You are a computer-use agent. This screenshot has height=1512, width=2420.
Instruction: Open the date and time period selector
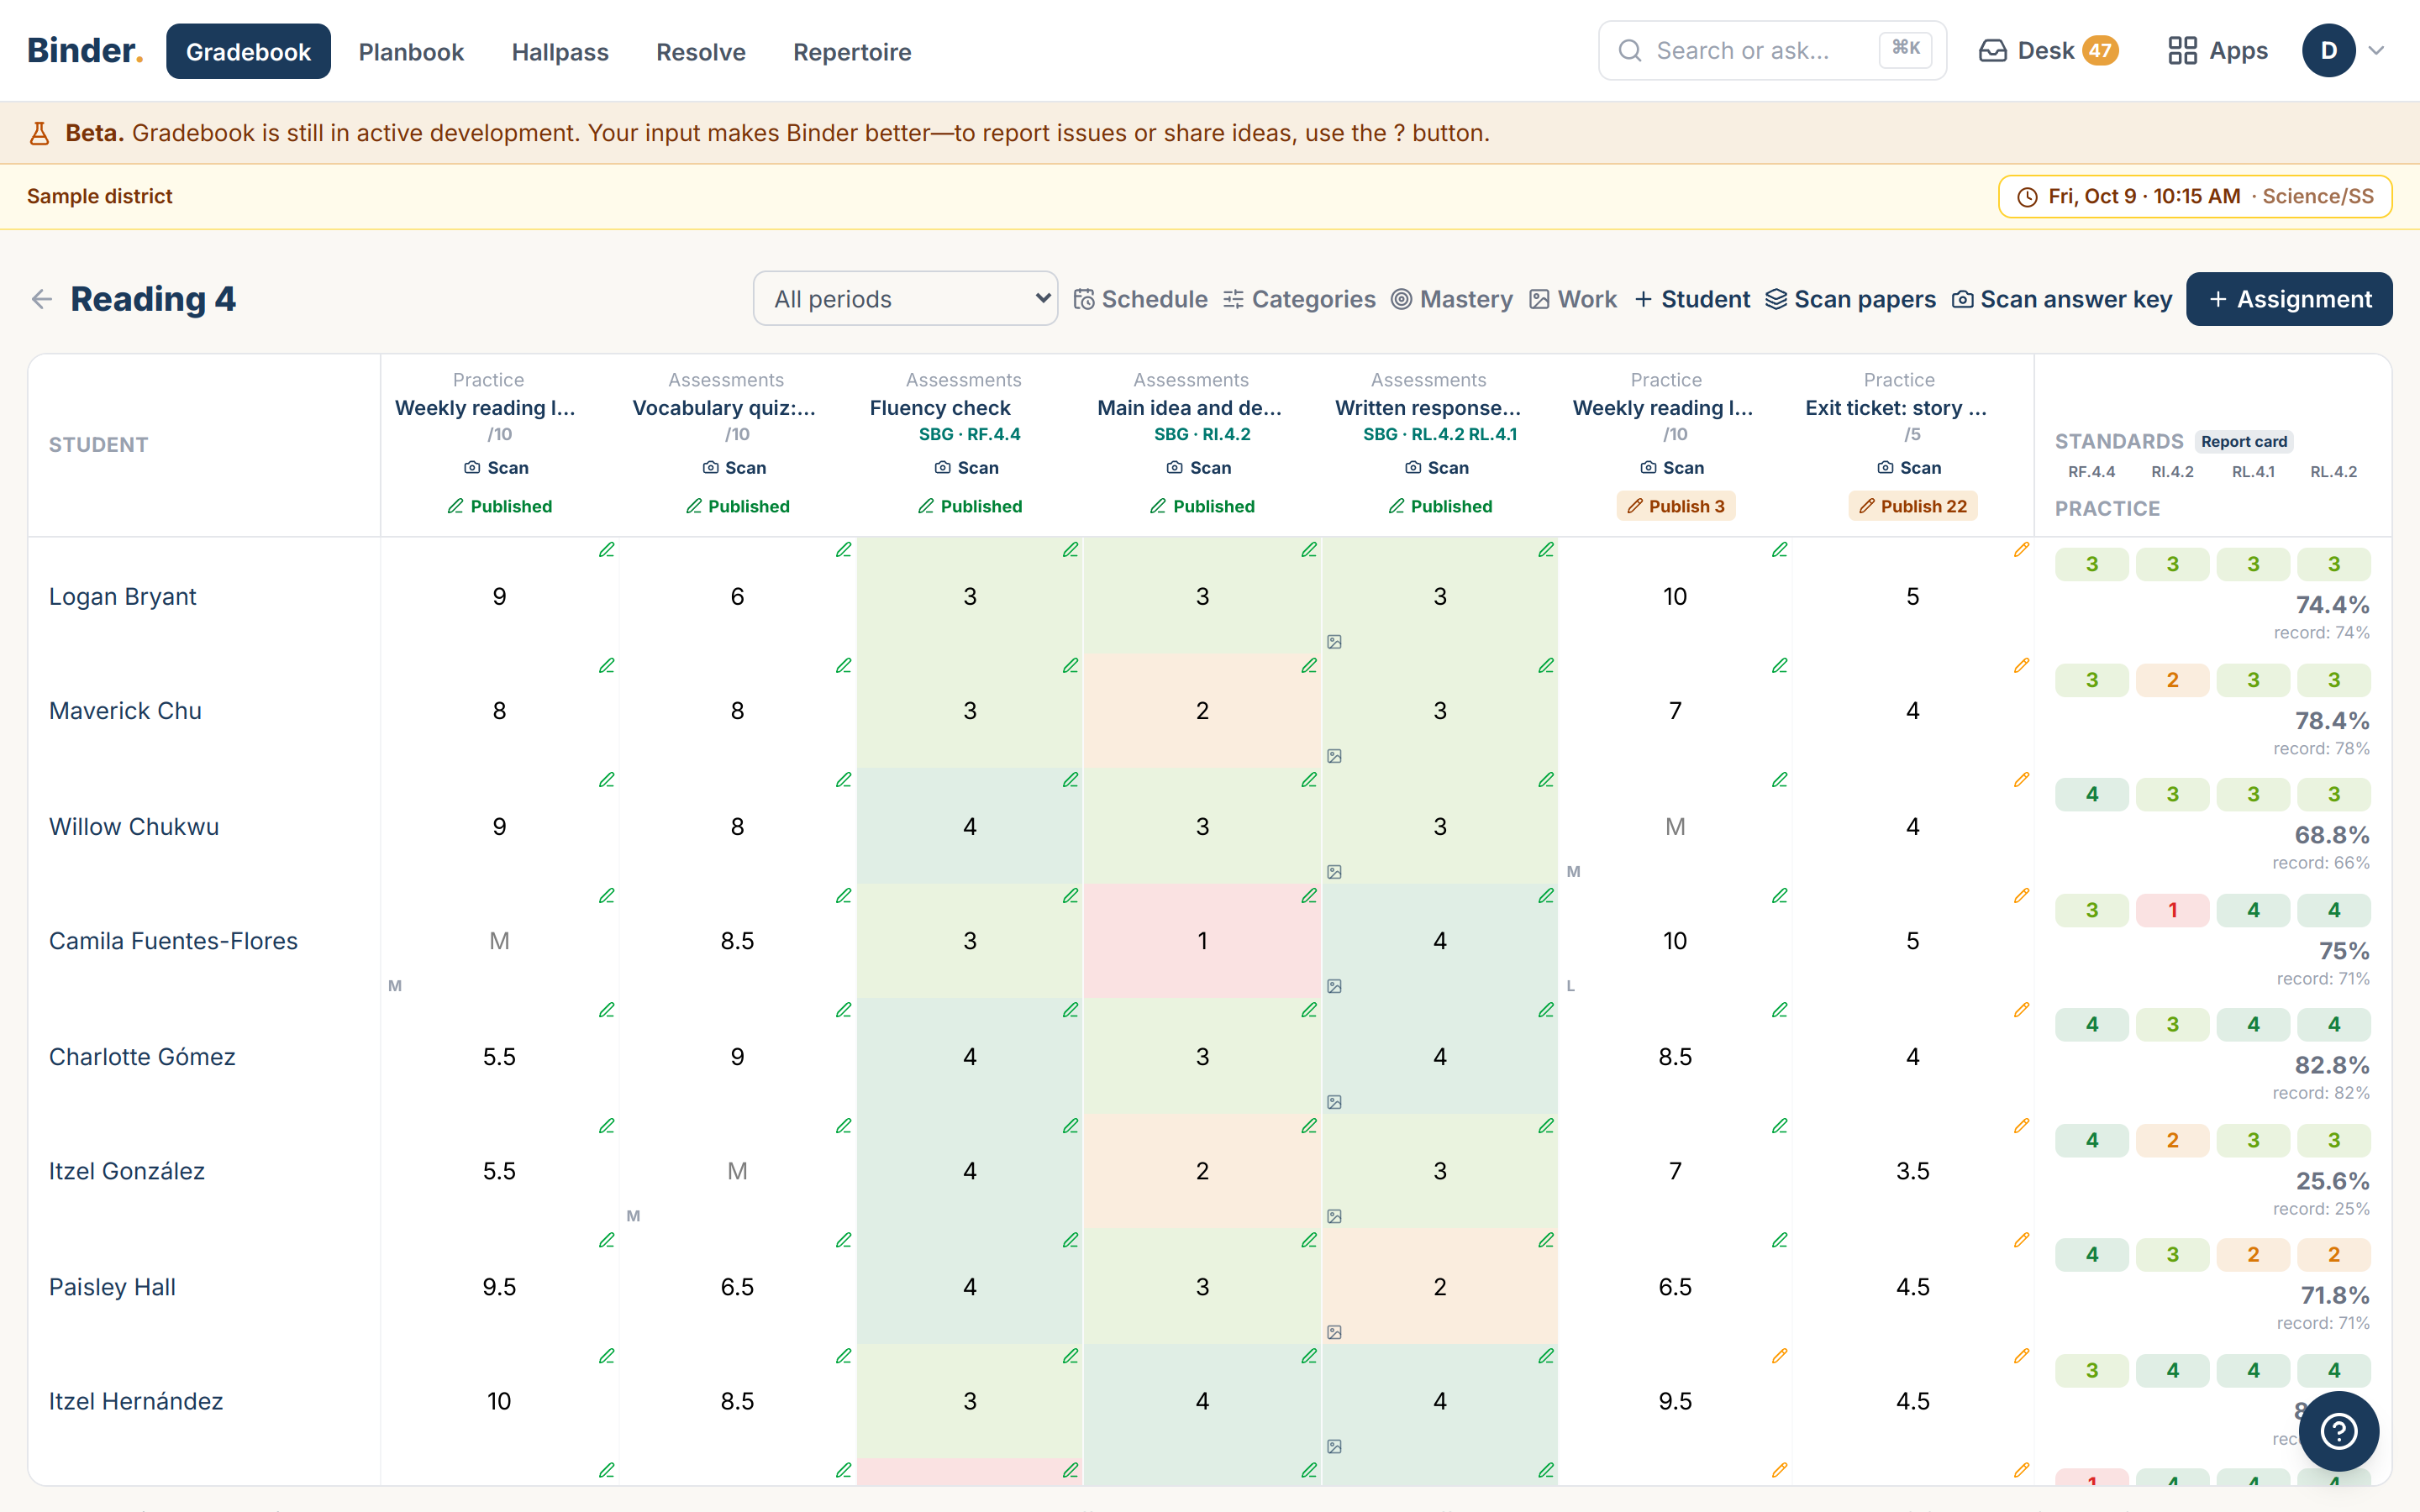coord(2195,196)
